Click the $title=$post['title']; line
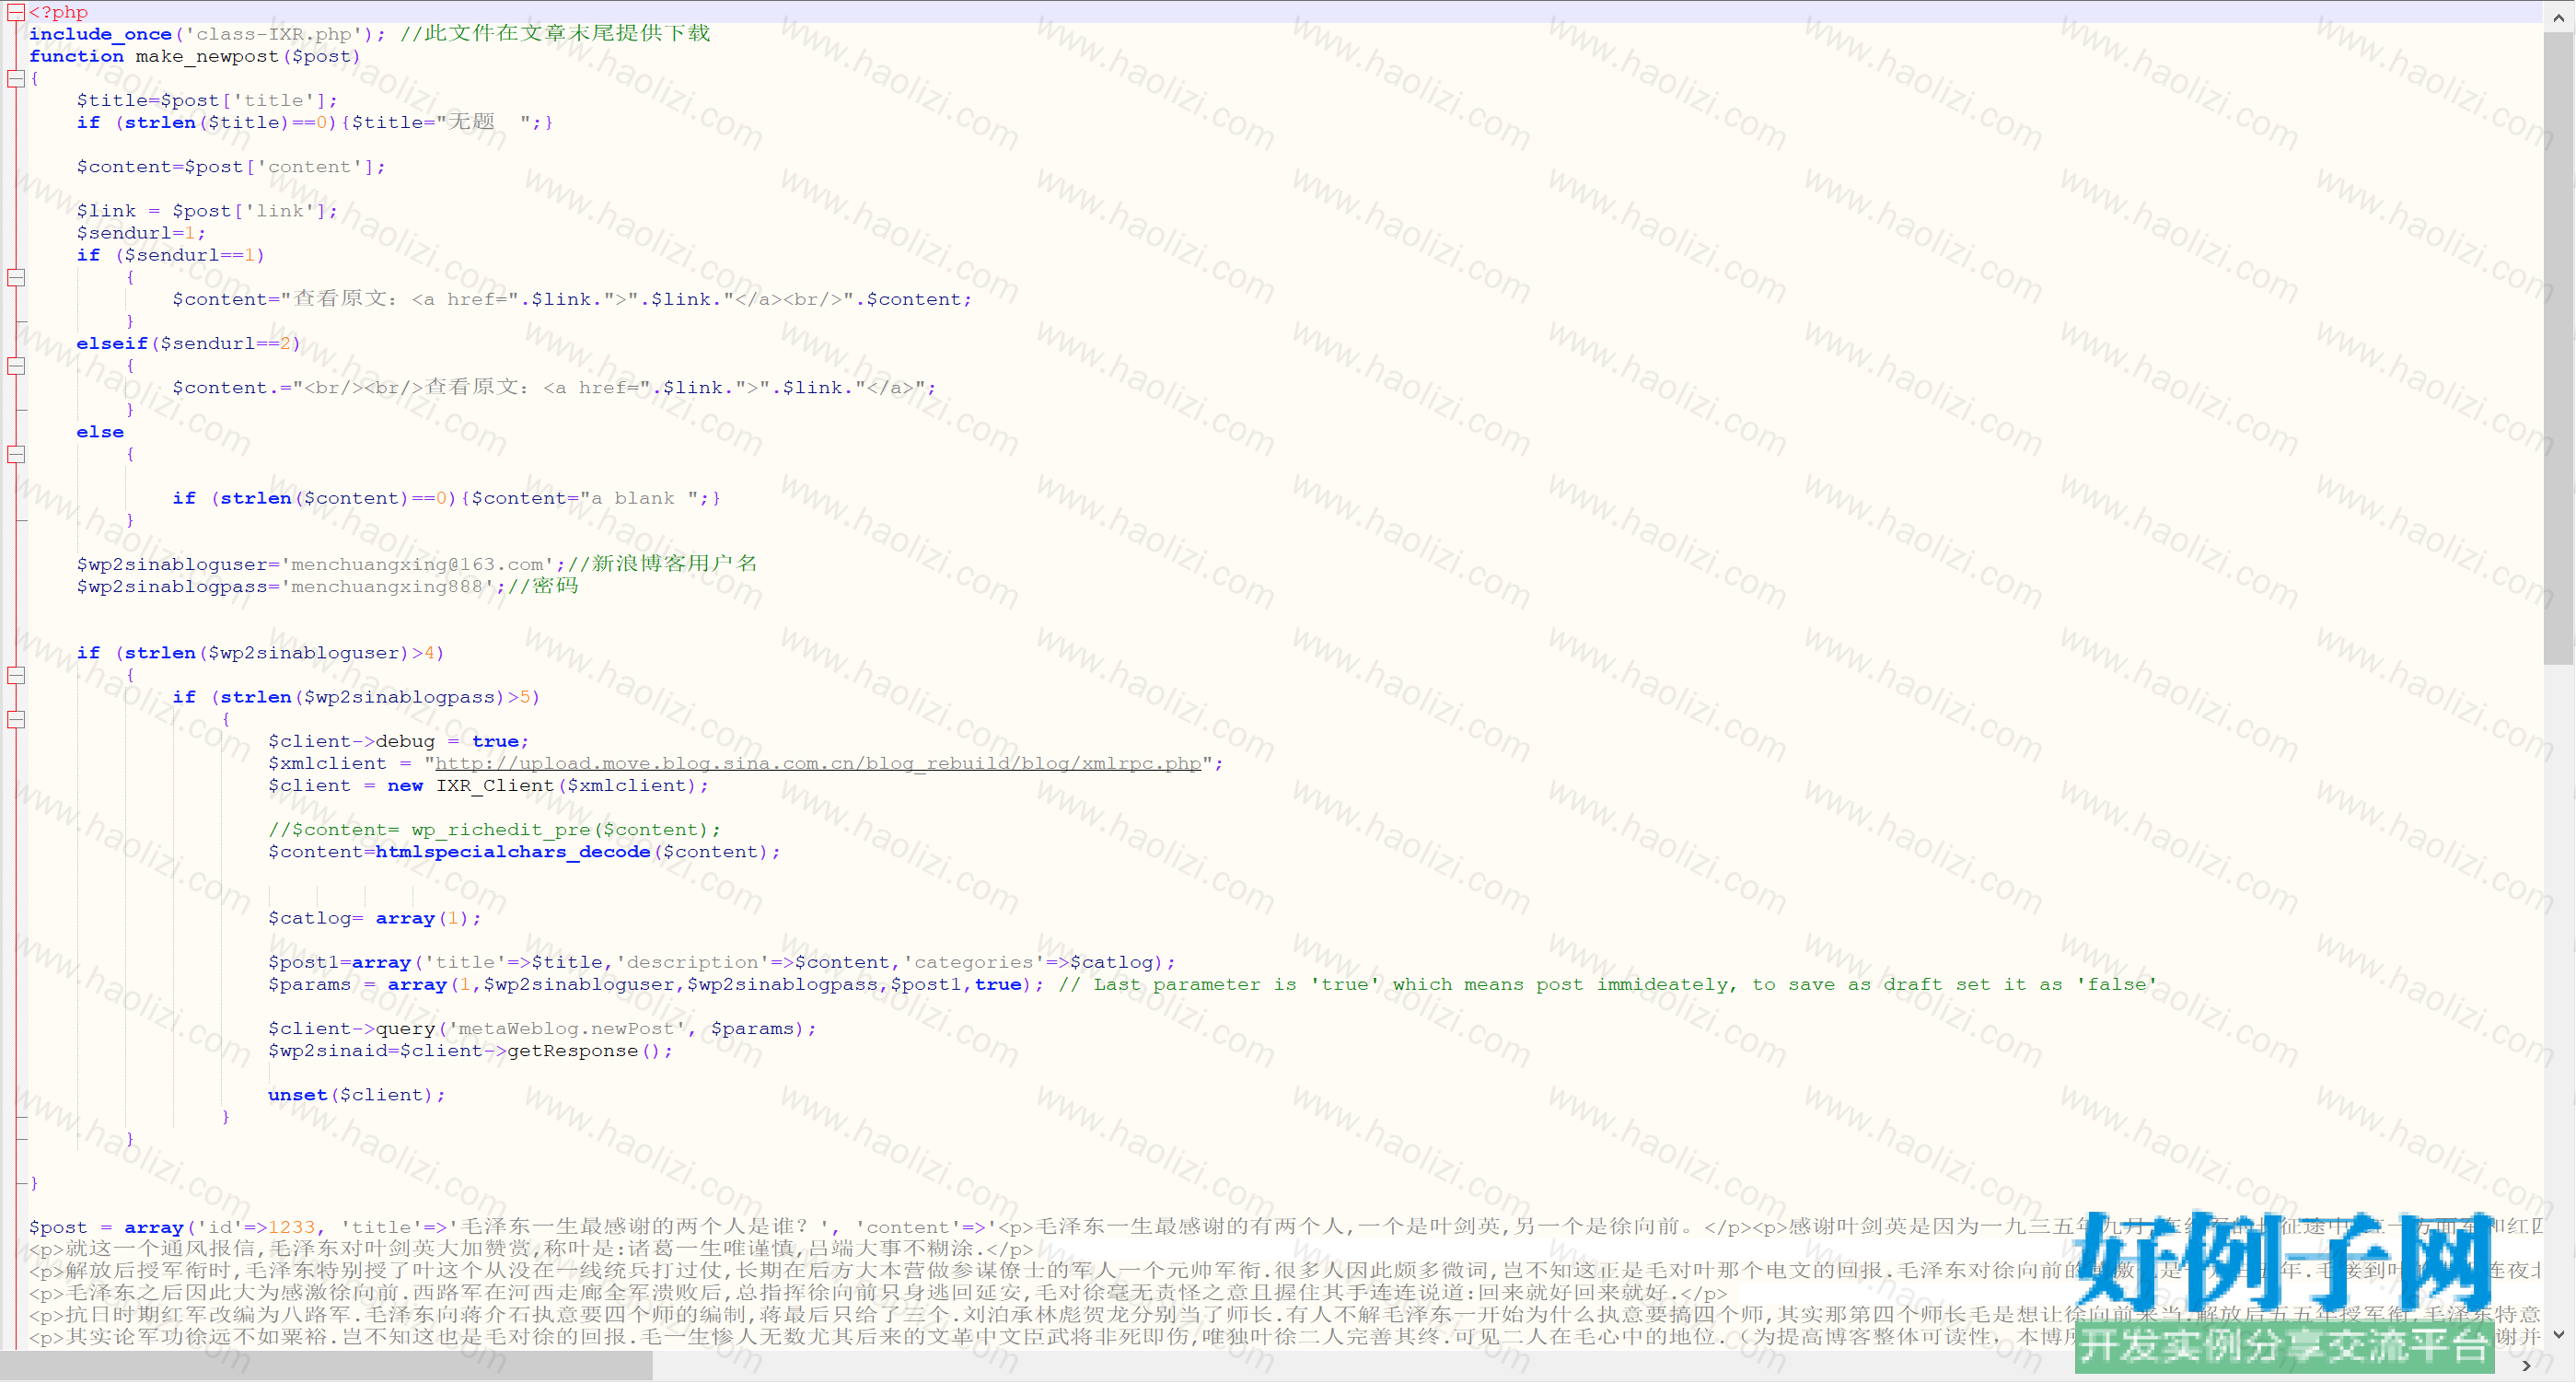The width and height of the screenshot is (2576, 1383). coord(207,100)
